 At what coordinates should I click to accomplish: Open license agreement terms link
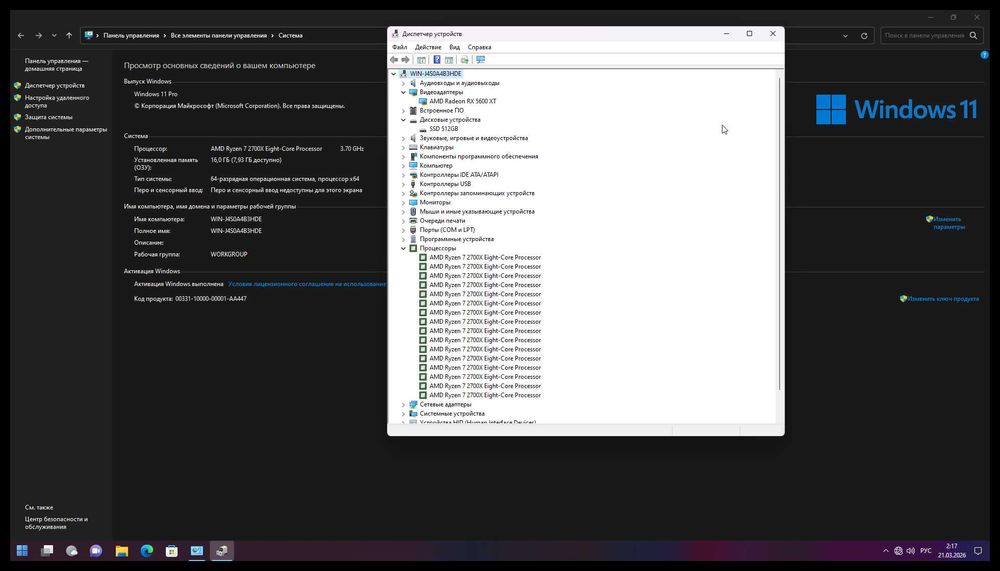coord(307,284)
